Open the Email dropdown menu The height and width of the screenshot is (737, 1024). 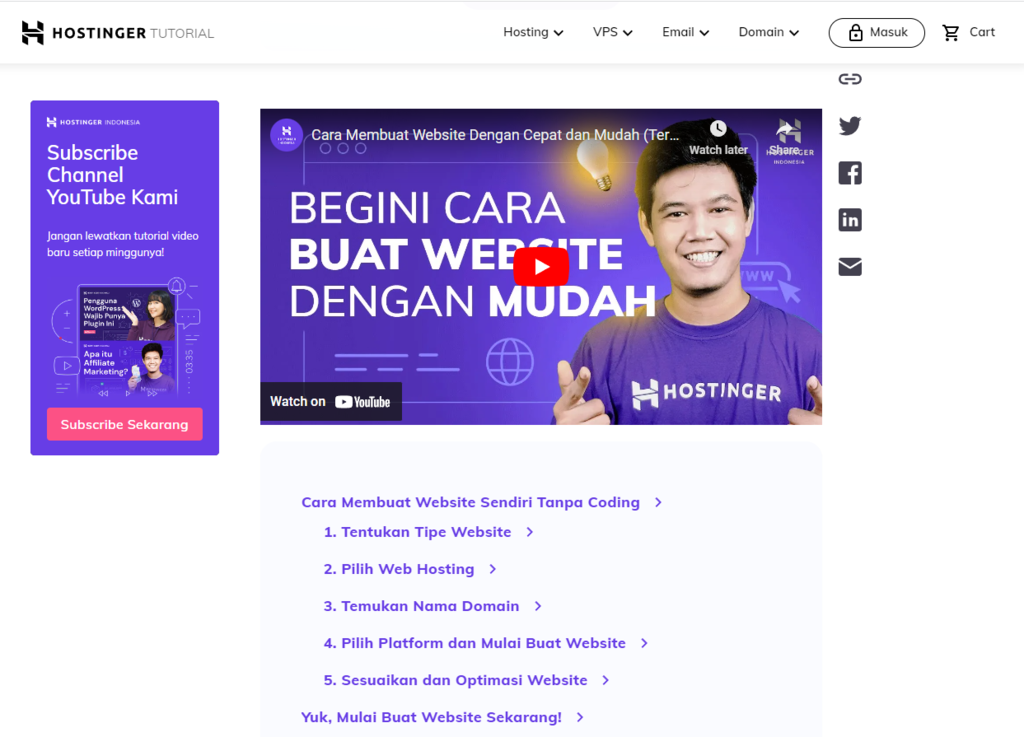point(685,33)
